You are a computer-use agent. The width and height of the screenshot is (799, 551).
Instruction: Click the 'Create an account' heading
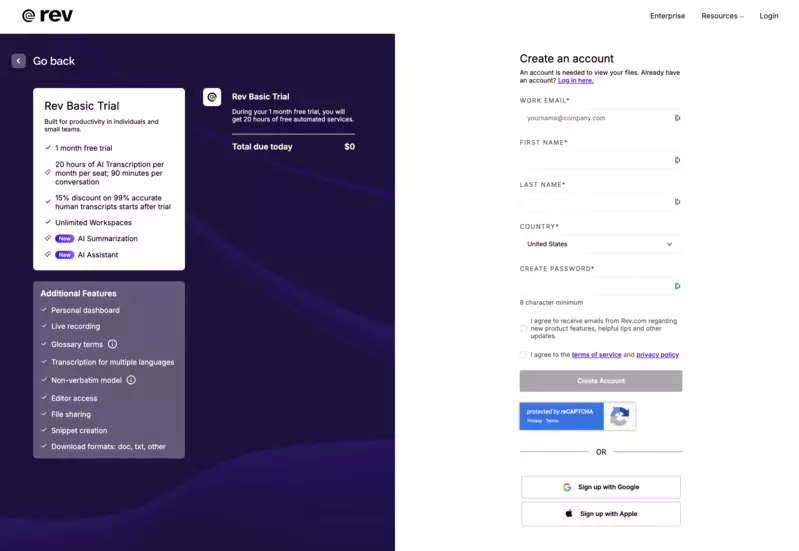[567, 59]
